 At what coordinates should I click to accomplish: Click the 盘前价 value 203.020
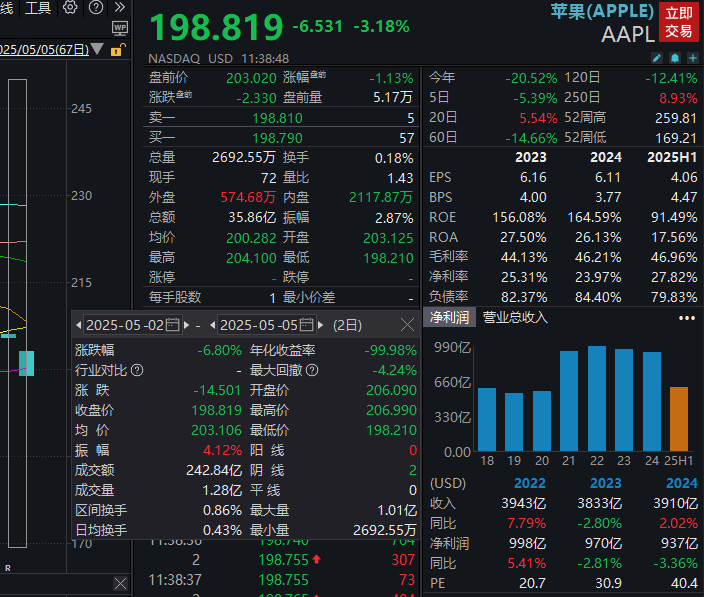251,79
